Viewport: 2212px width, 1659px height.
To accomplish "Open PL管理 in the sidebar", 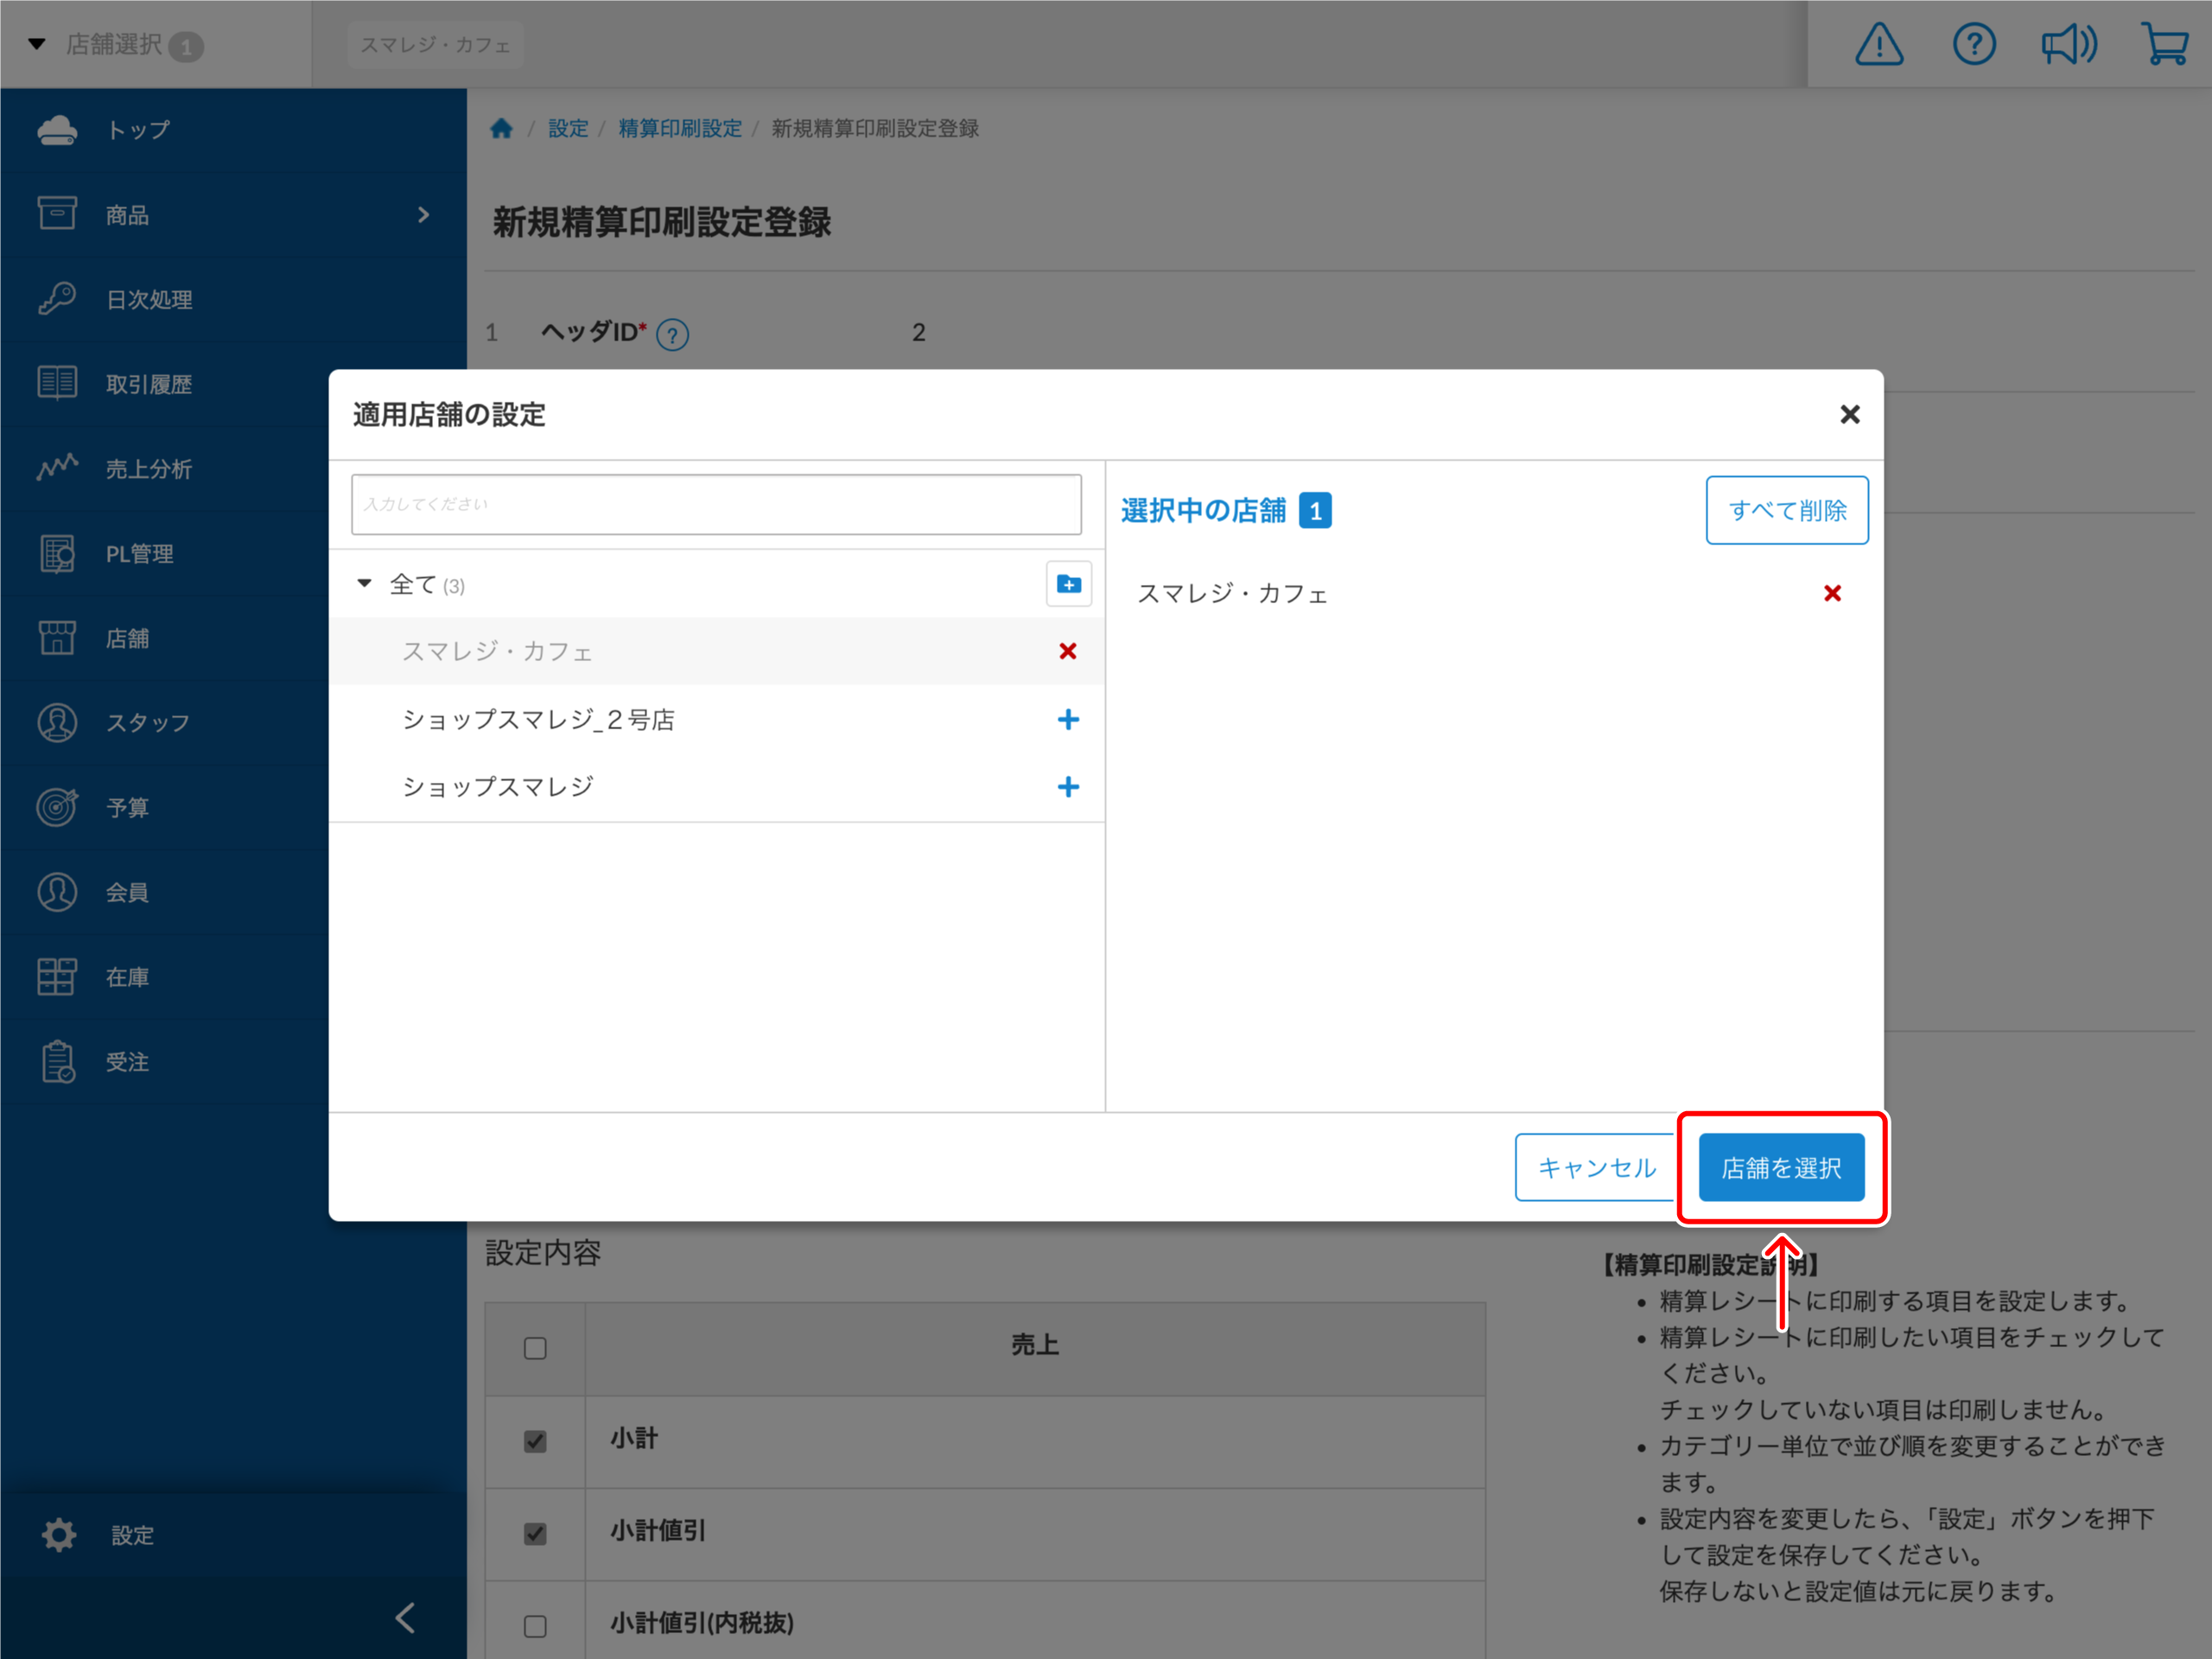I will 165,553.
